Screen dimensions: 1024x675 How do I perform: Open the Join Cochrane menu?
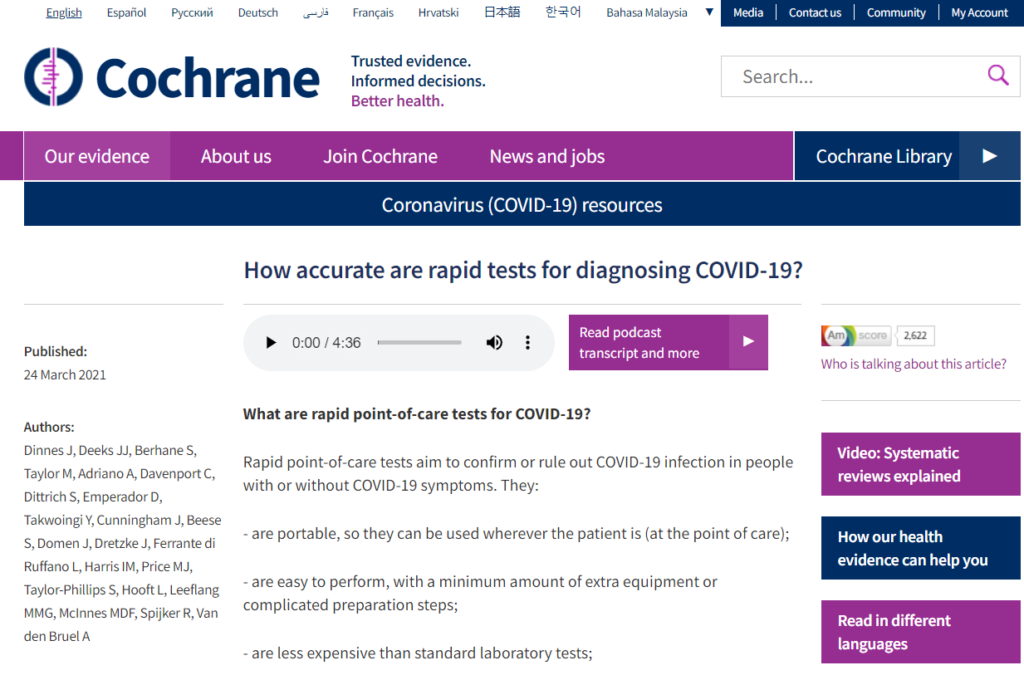380,156
